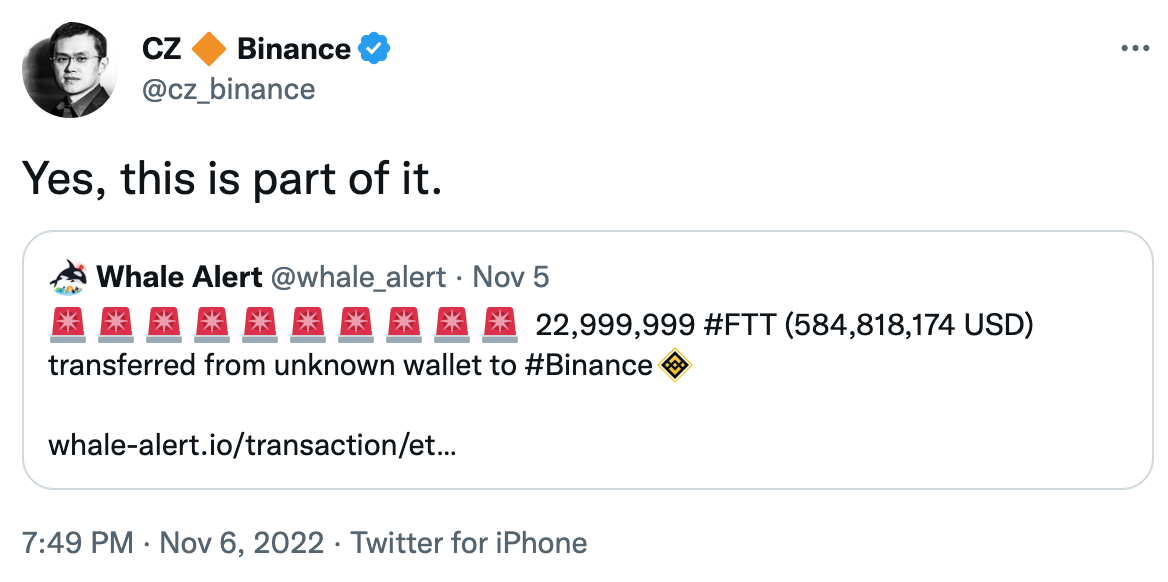Screen dimensions: 1168x582
Task: Click CZ's profile avatar photo
Action: pos(71,69)
